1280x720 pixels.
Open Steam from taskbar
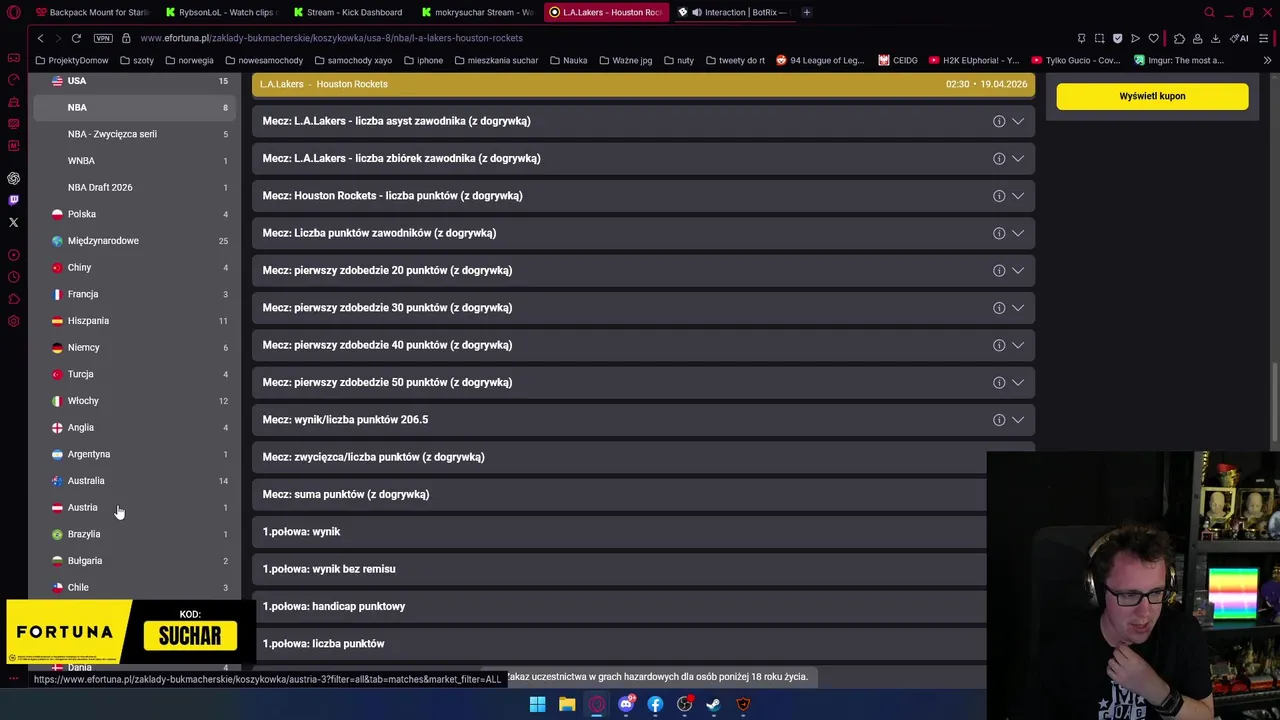pyautogui.click(x=713, y=704)
